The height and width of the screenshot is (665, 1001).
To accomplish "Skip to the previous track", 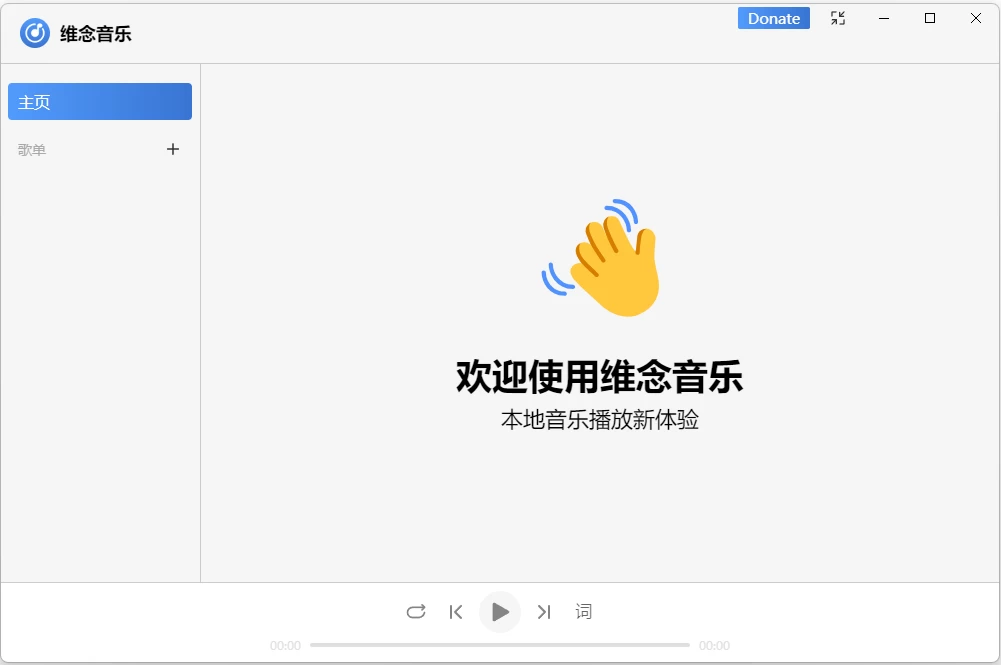I will pos(456,612).
